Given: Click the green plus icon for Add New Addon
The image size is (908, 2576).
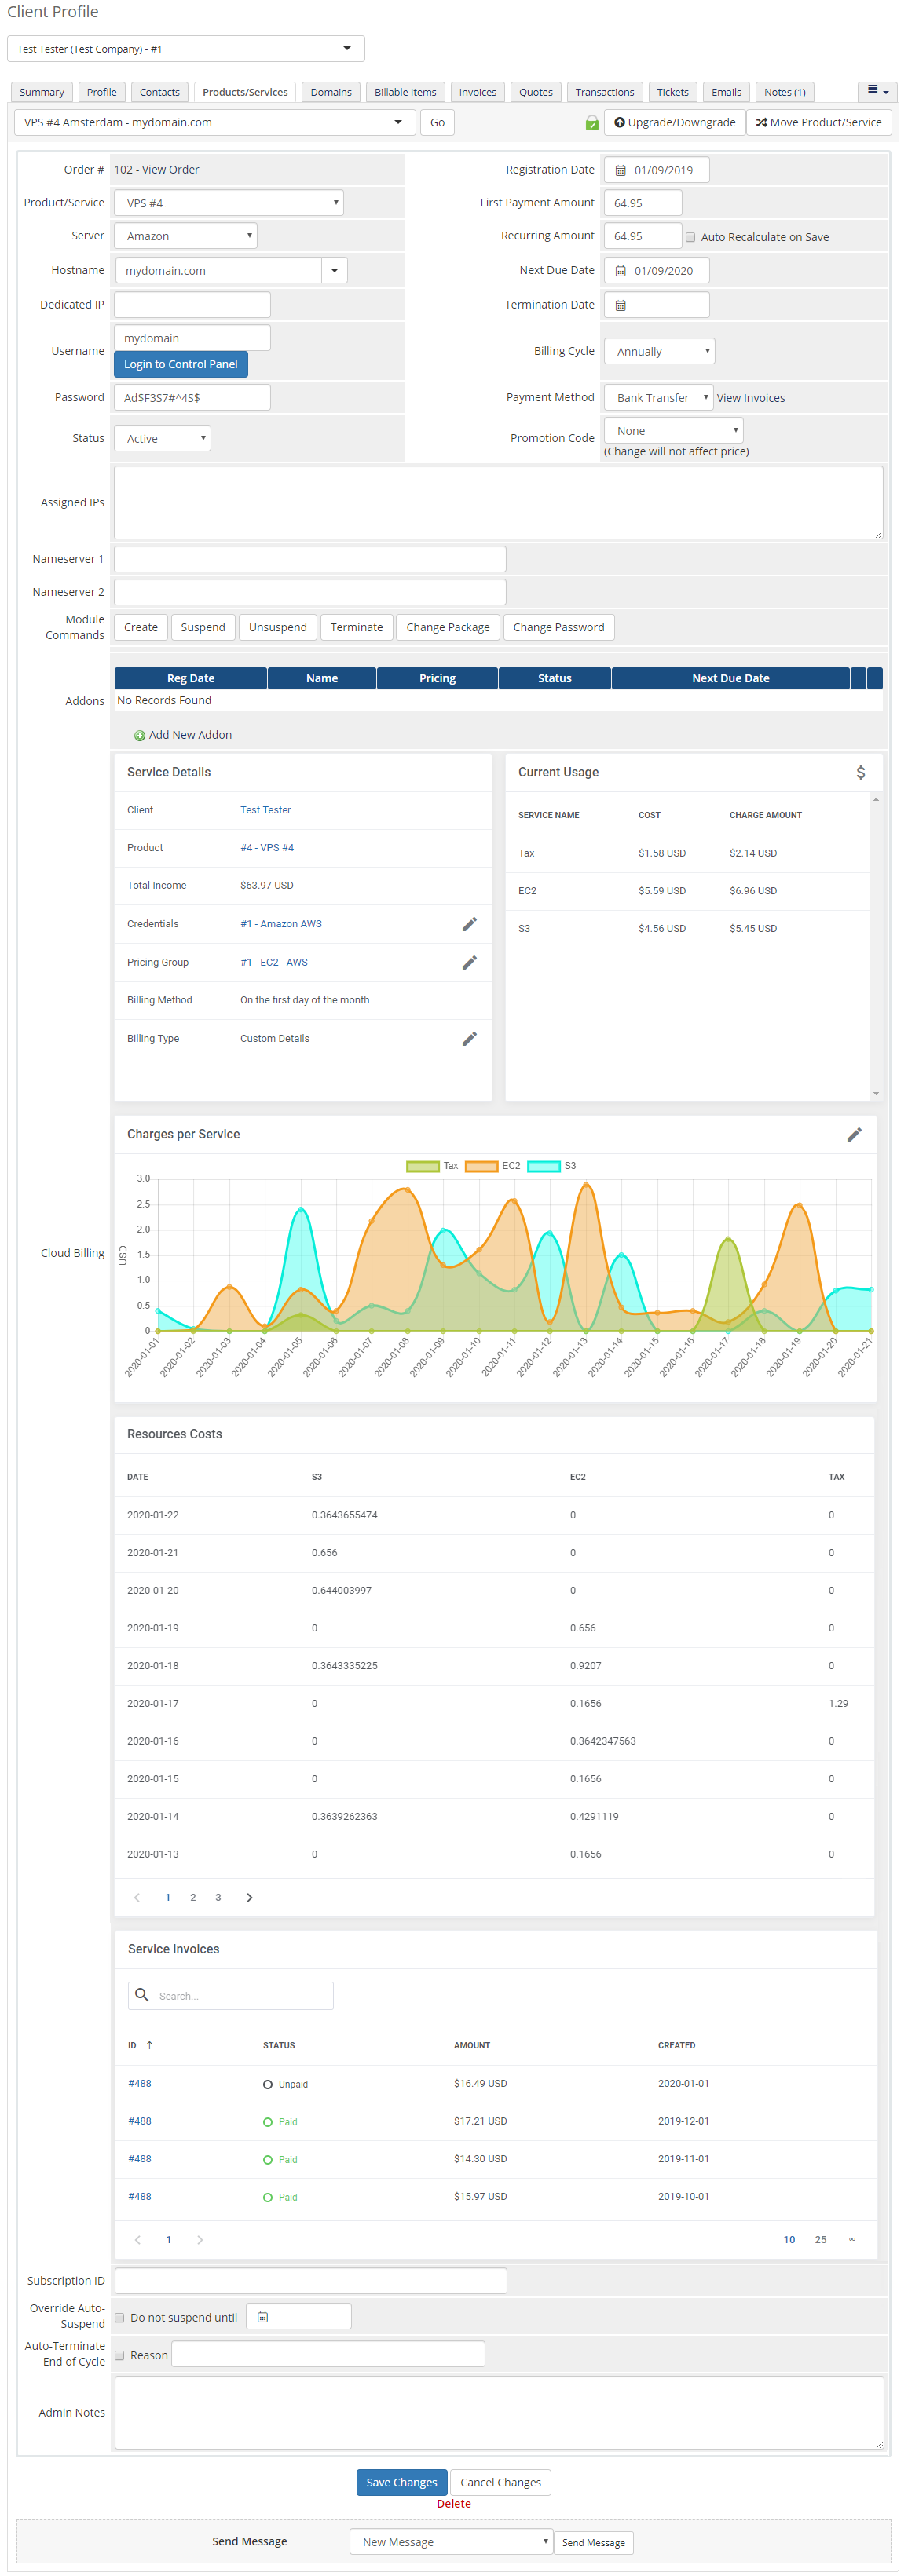Looking at the screenshot, I should point(140,736).
